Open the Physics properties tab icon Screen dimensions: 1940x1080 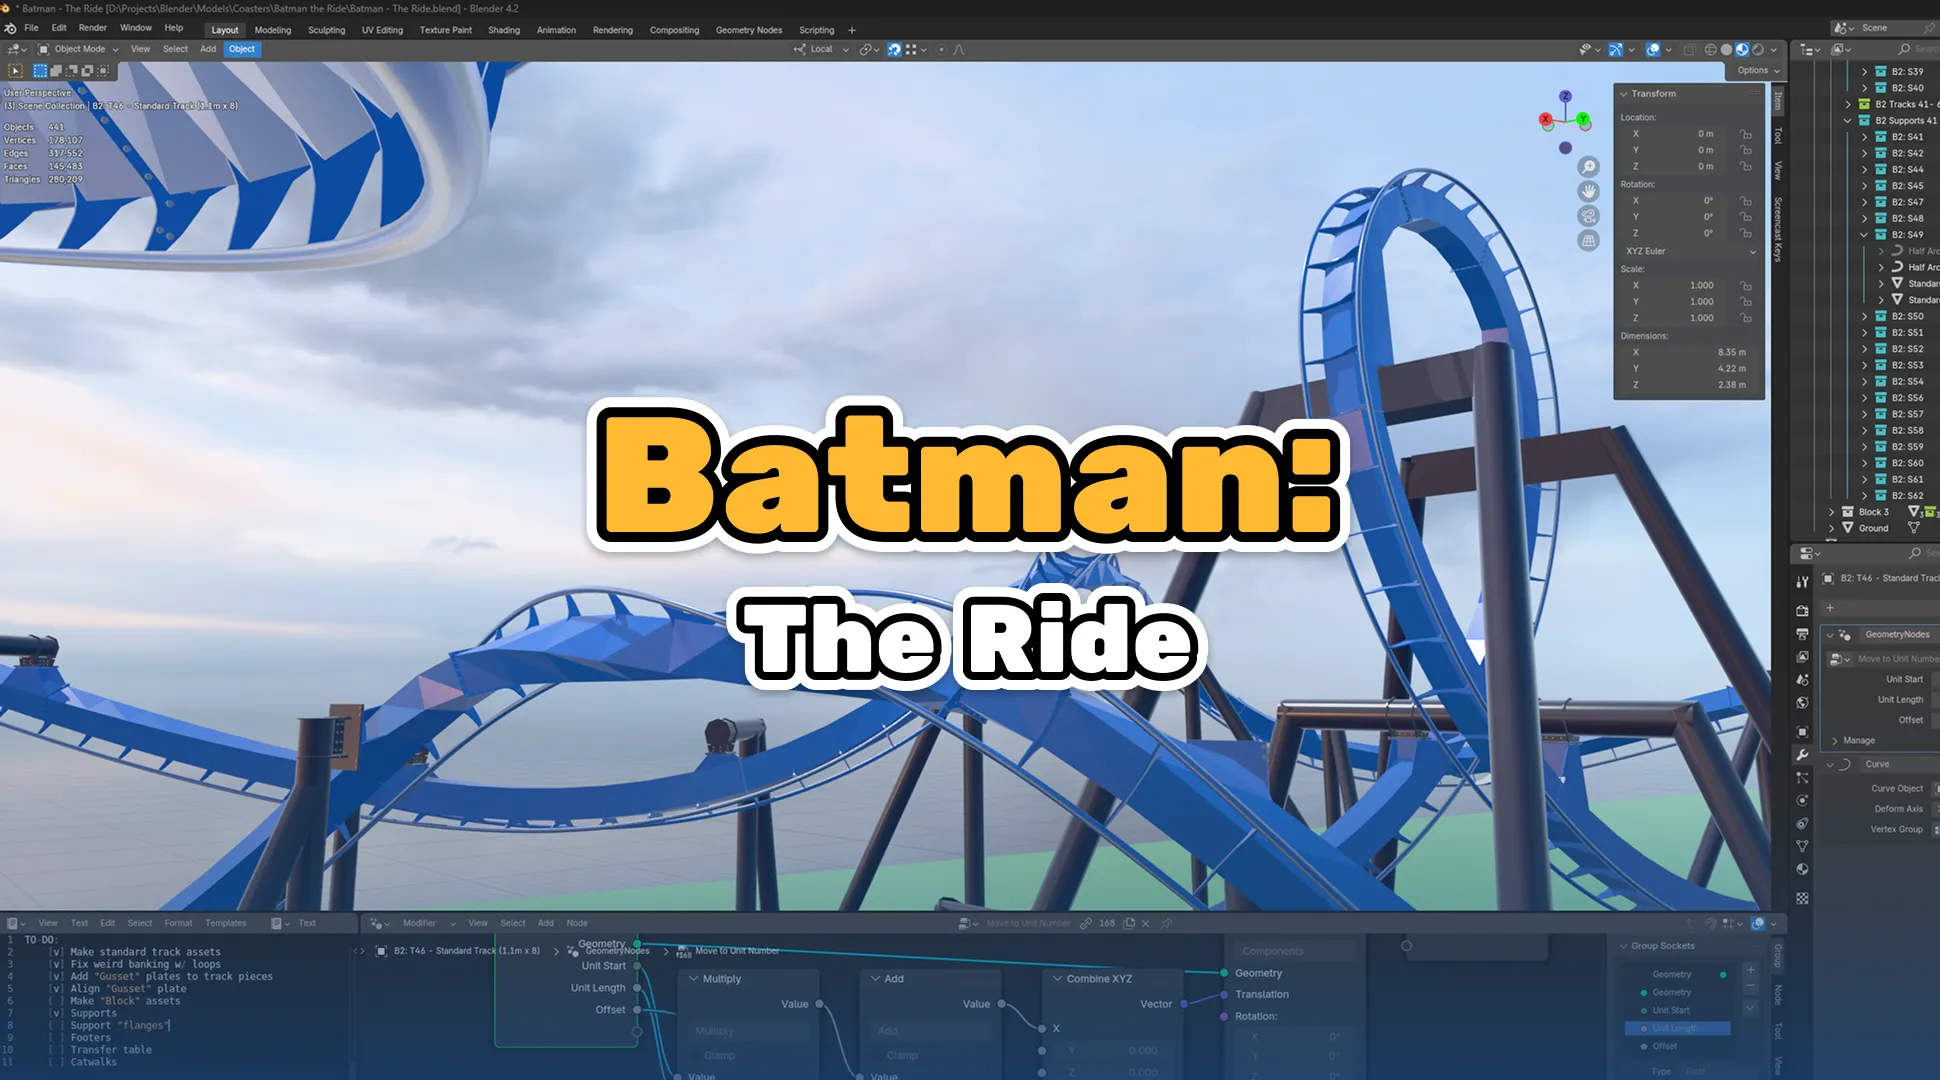coord(1802,800)
